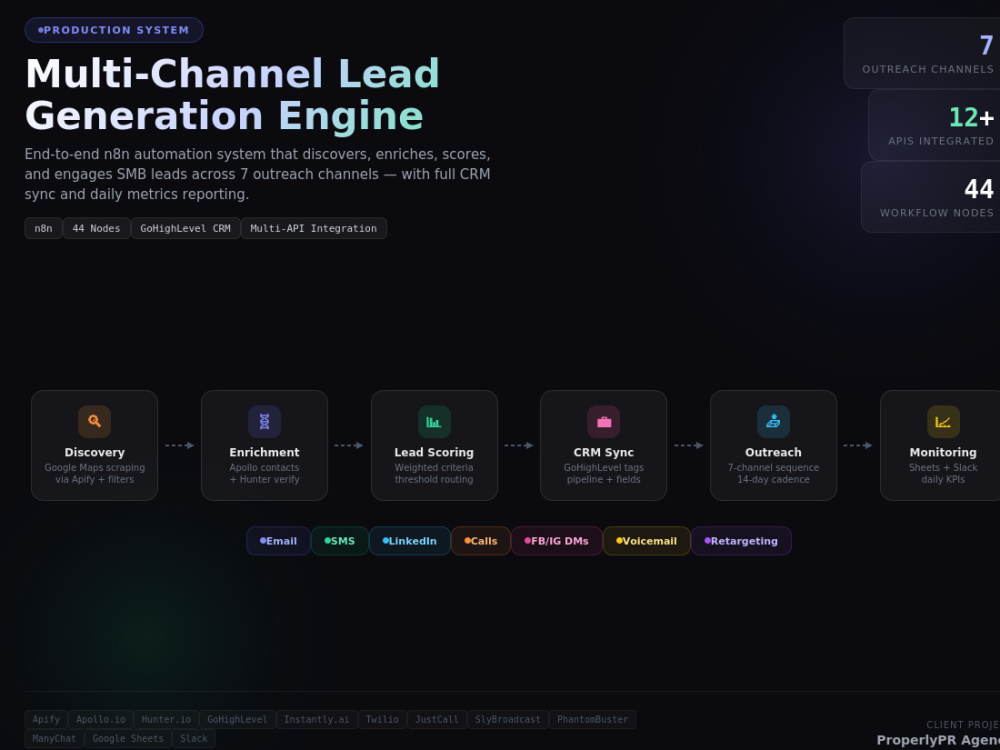Click the CRM Sync briefcase icon

click(x=603, y=422)
